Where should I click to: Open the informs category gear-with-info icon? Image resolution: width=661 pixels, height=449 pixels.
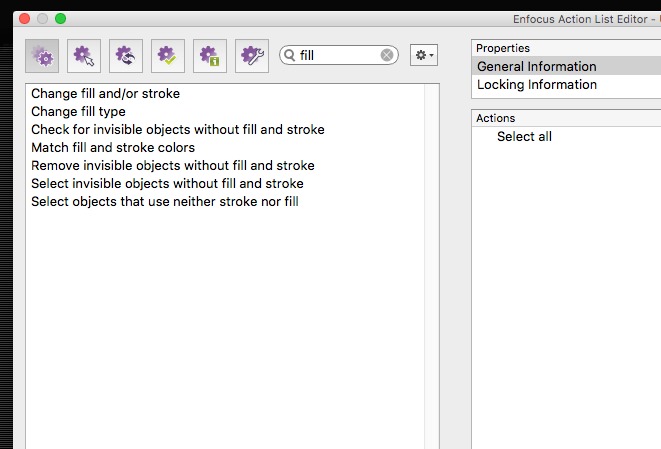(x=210, y=56)
